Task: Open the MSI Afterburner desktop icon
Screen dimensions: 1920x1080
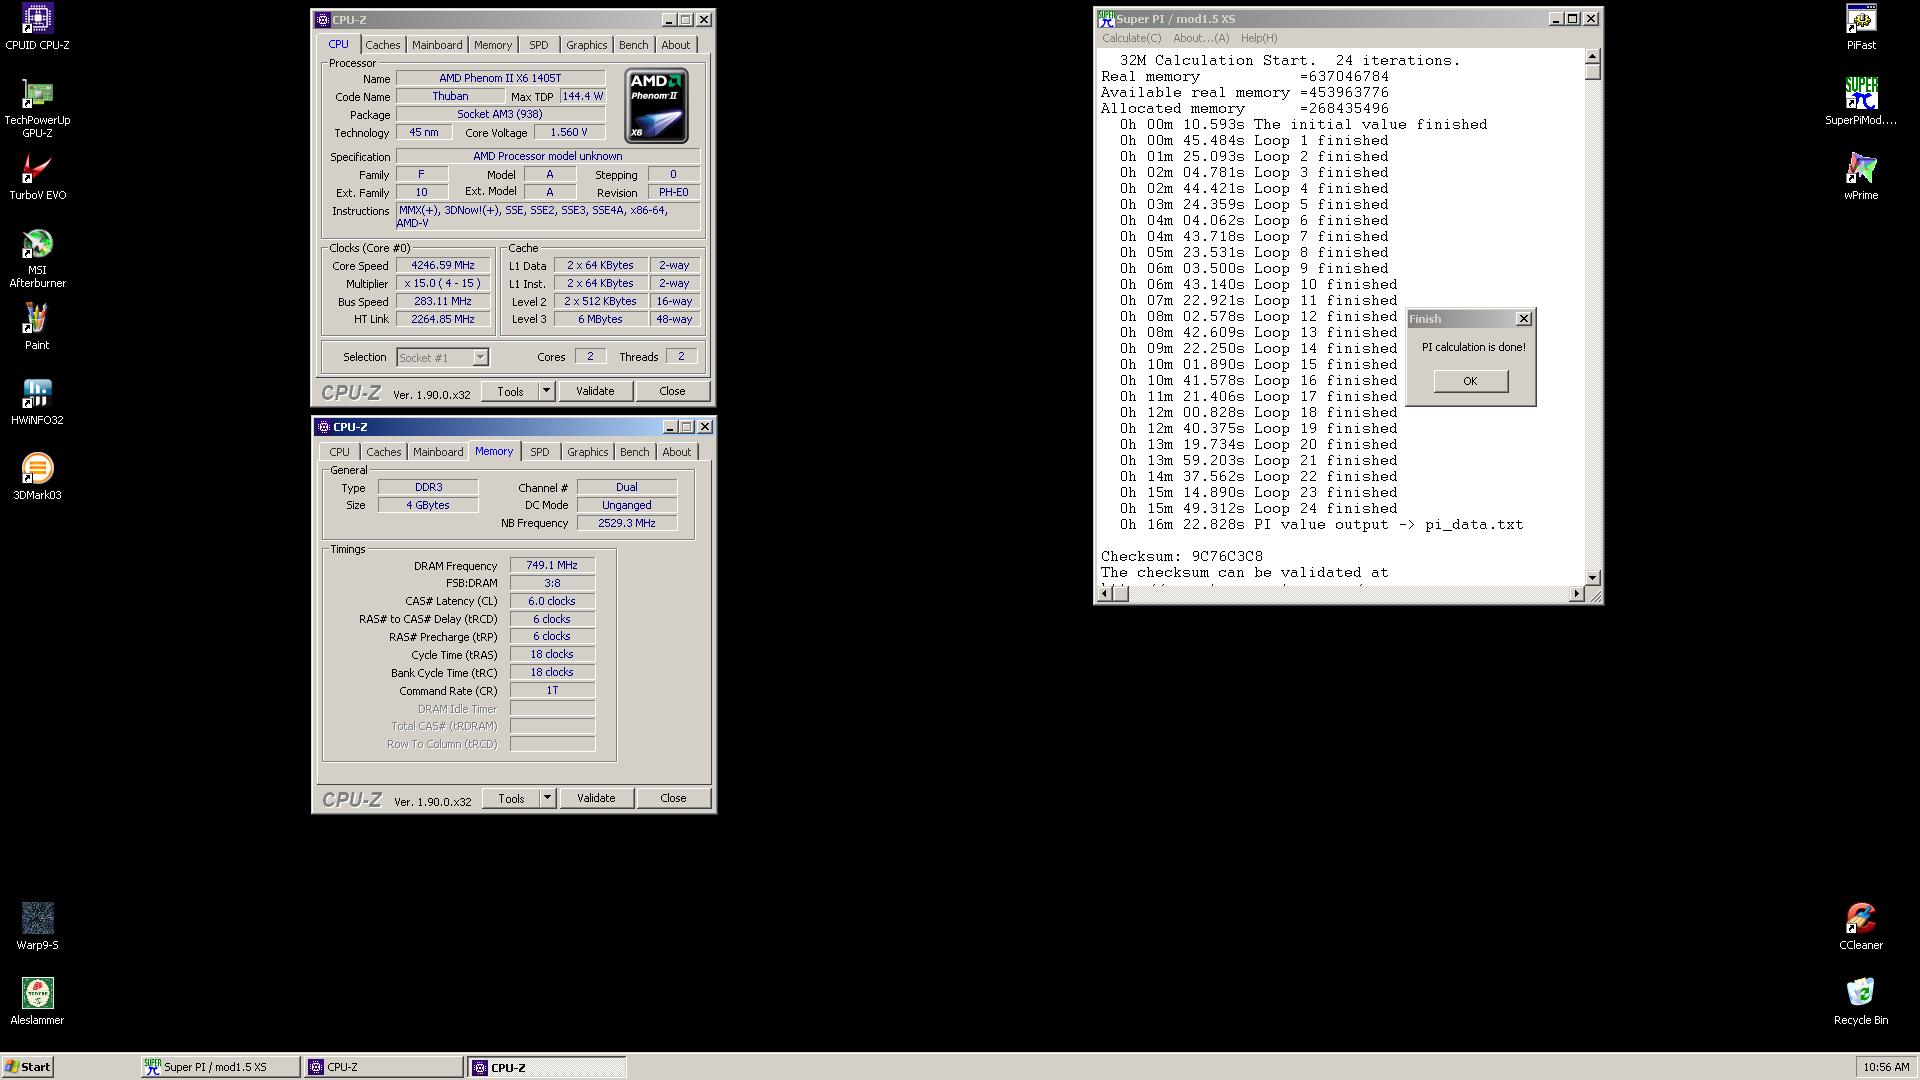Action: (x=37, y=258)
